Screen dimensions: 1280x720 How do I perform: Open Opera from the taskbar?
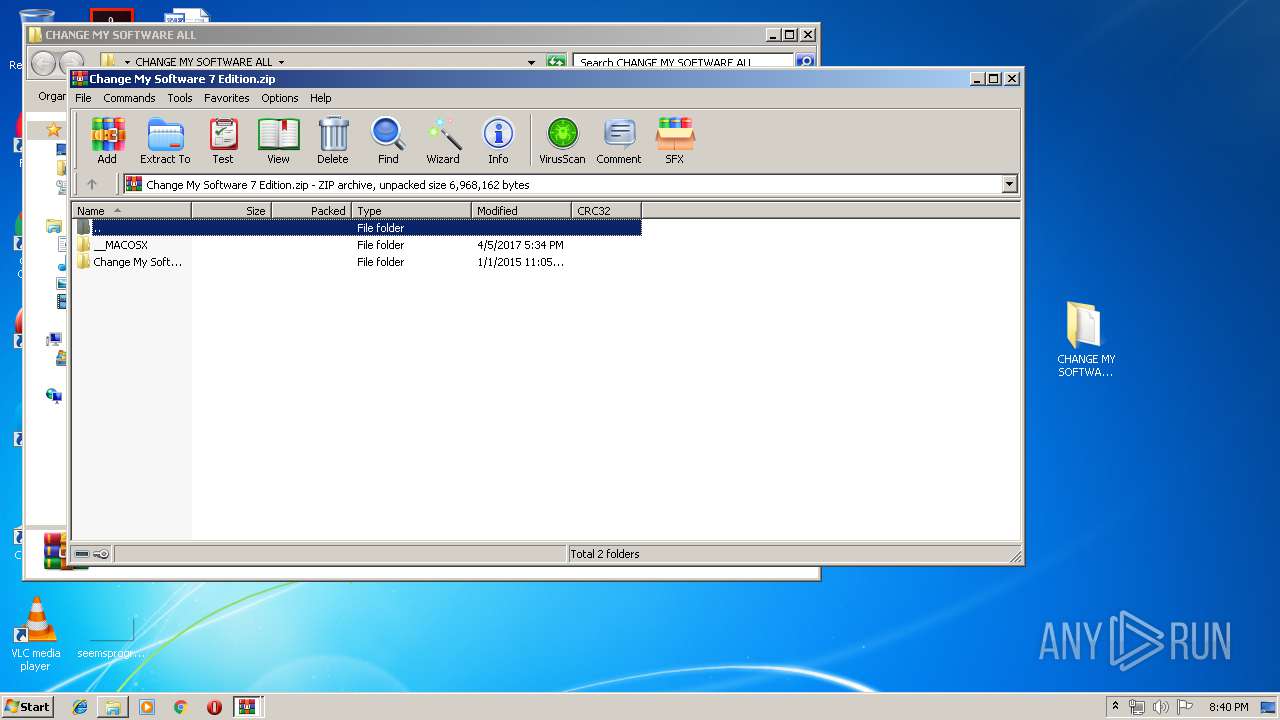(x=214, y=707)
